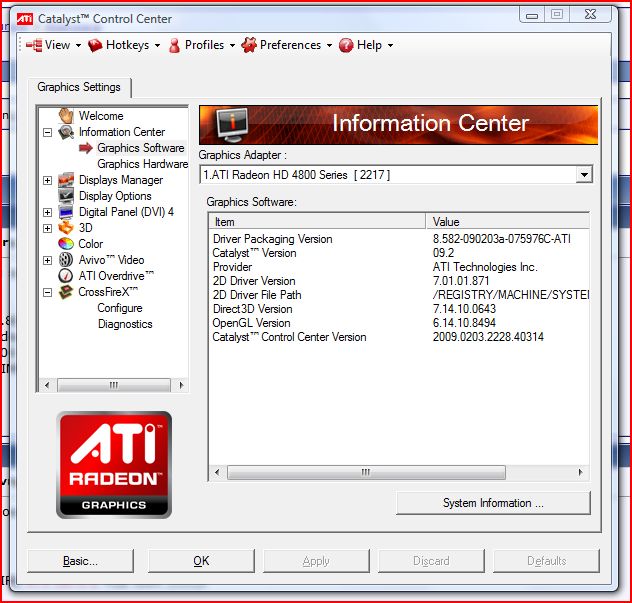The width and height of the screenshot is (632, 603).
Task: Click the Apply button
Action: tap(316, 561)
